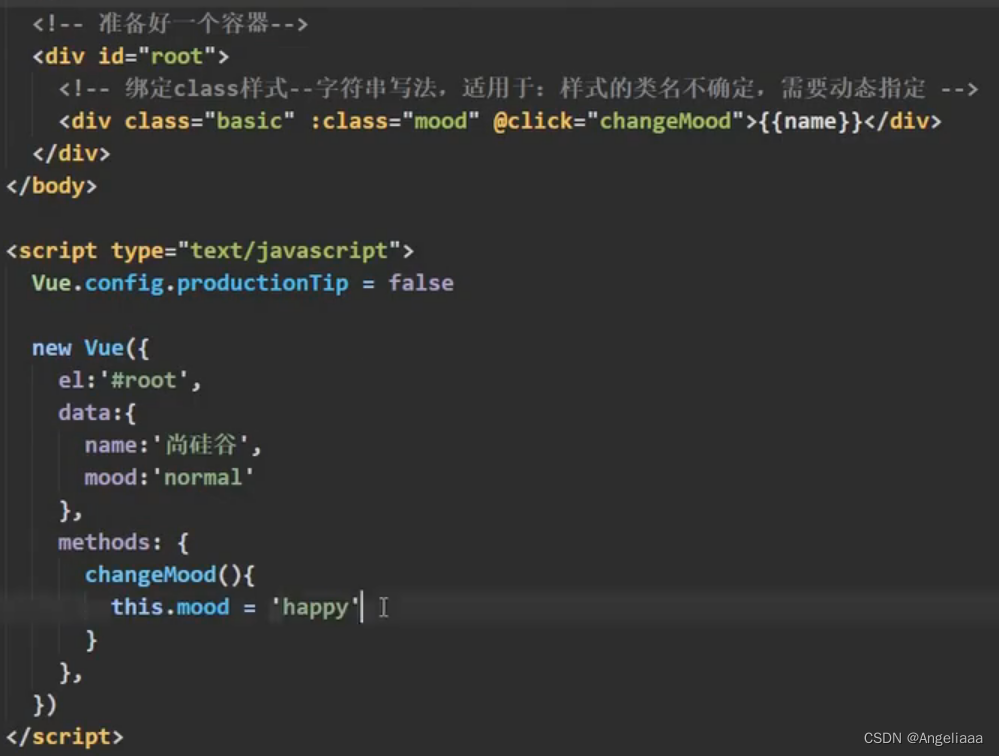
Task: Click the 'false' value
Action: point(421,283)
